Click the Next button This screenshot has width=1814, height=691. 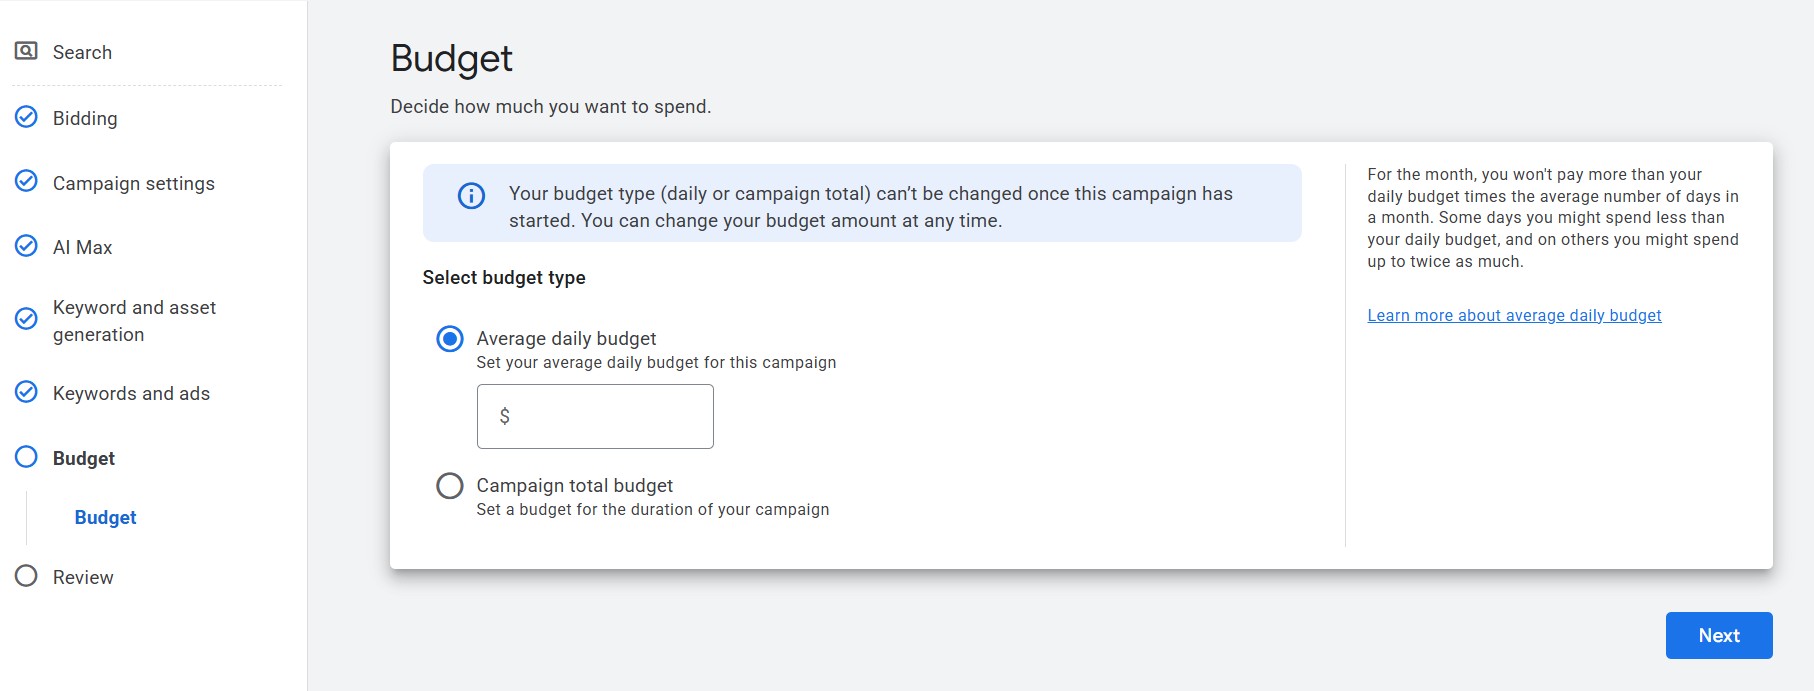[1719, 635]
